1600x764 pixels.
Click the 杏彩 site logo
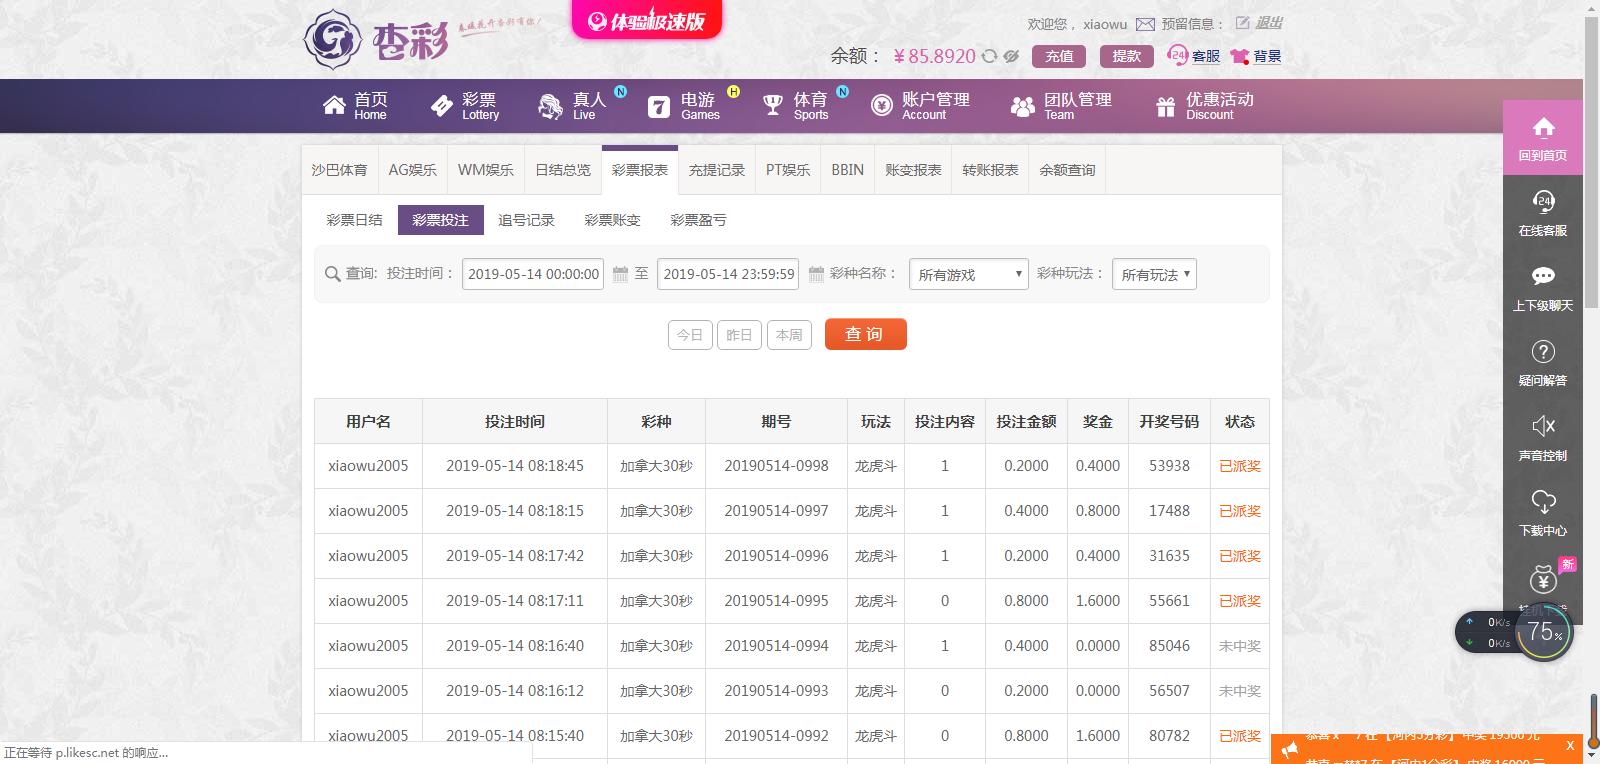pyautogui.click(x=376, y=39)
